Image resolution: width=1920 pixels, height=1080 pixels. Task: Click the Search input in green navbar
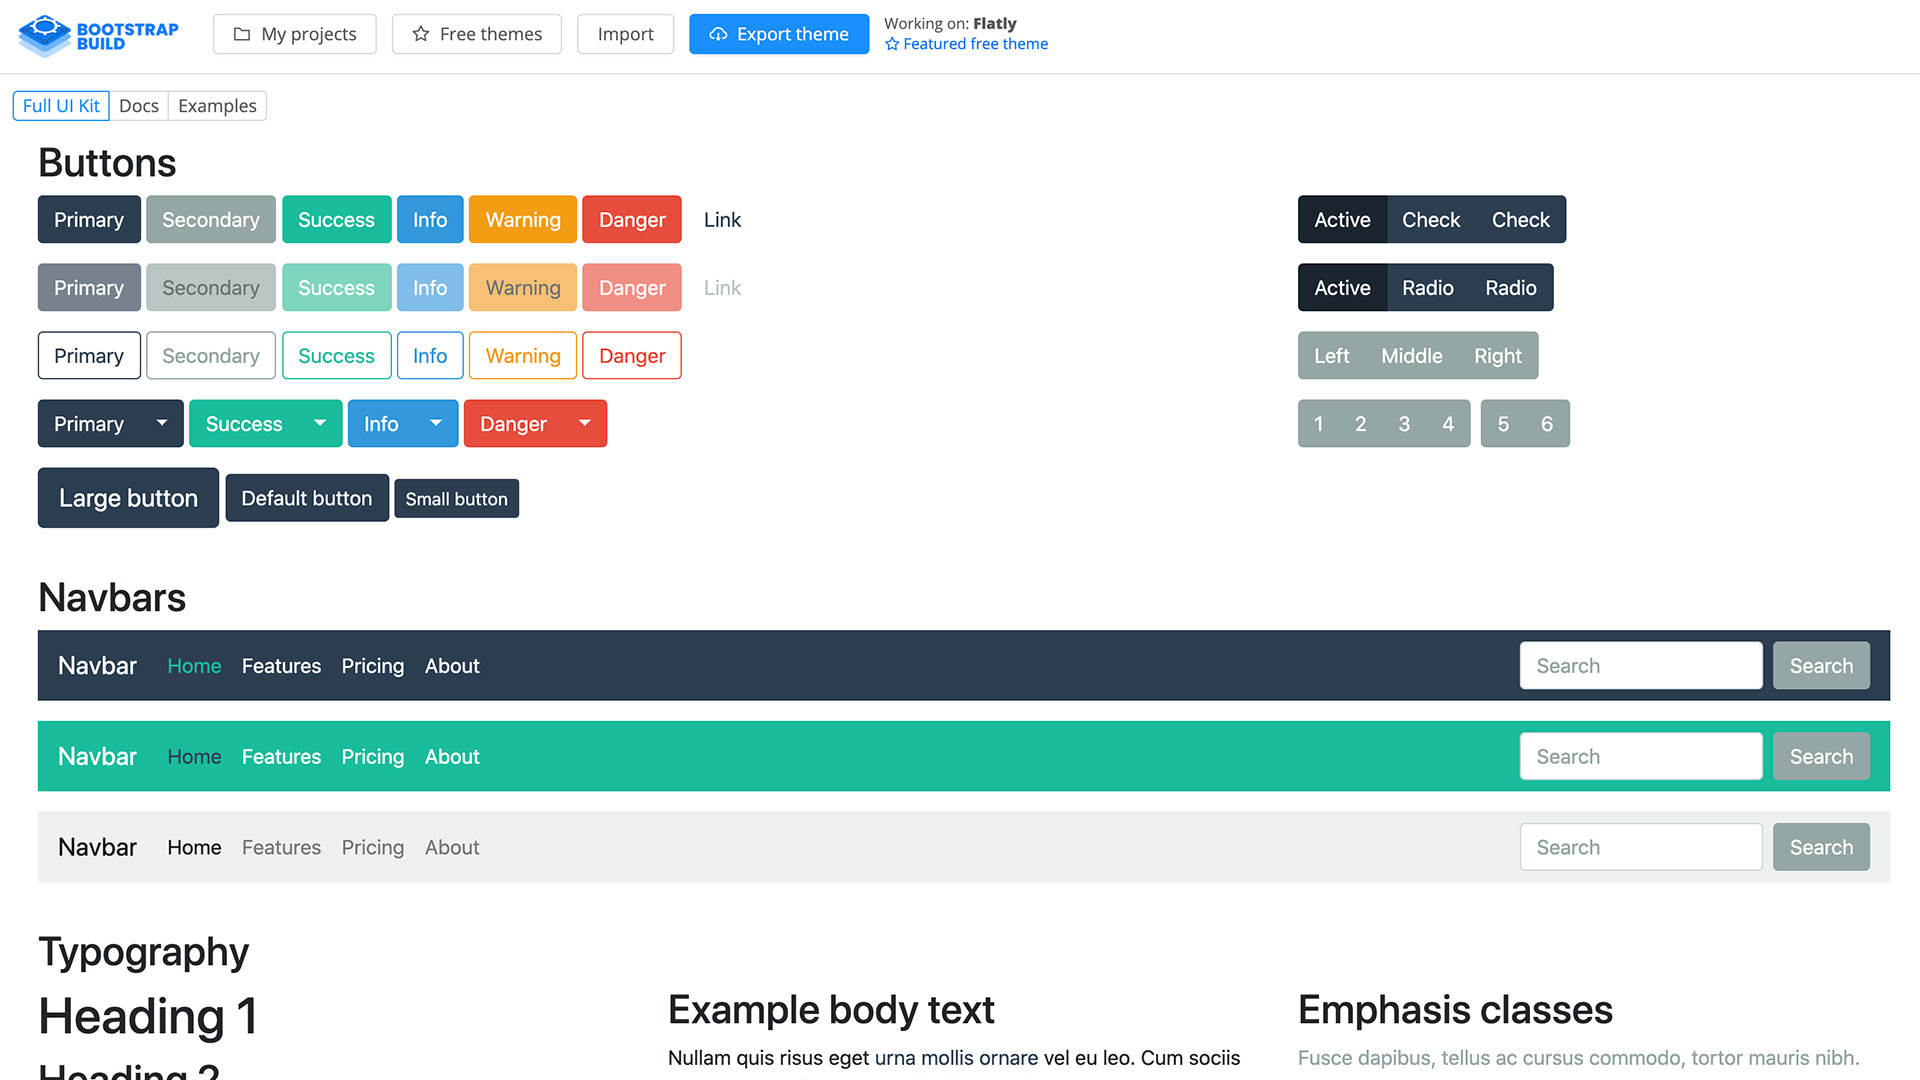[x=1640, y=756]
